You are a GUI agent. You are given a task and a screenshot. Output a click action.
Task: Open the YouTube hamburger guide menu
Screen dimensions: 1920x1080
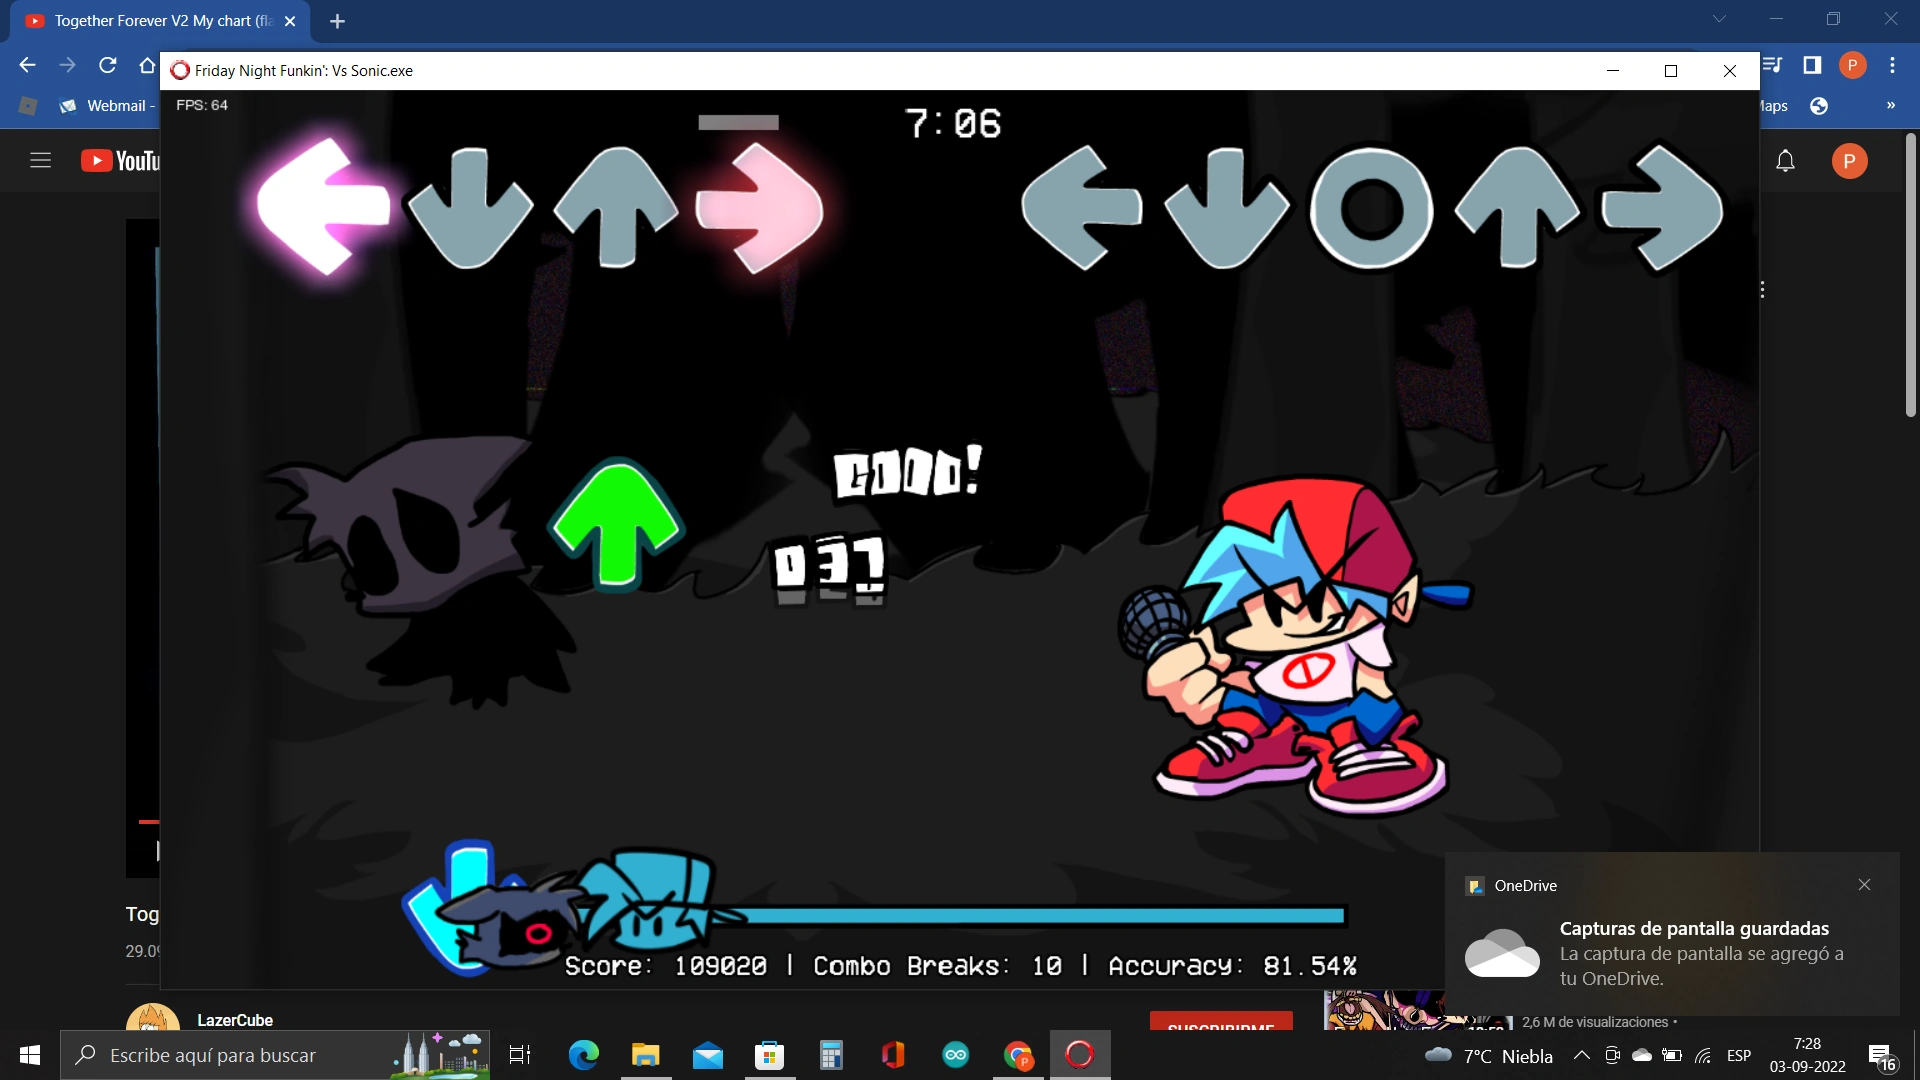pos(40,161)
